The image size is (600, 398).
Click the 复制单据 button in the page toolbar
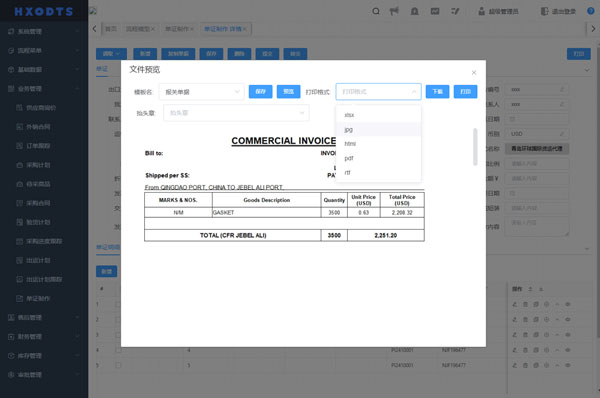point(178,54)
